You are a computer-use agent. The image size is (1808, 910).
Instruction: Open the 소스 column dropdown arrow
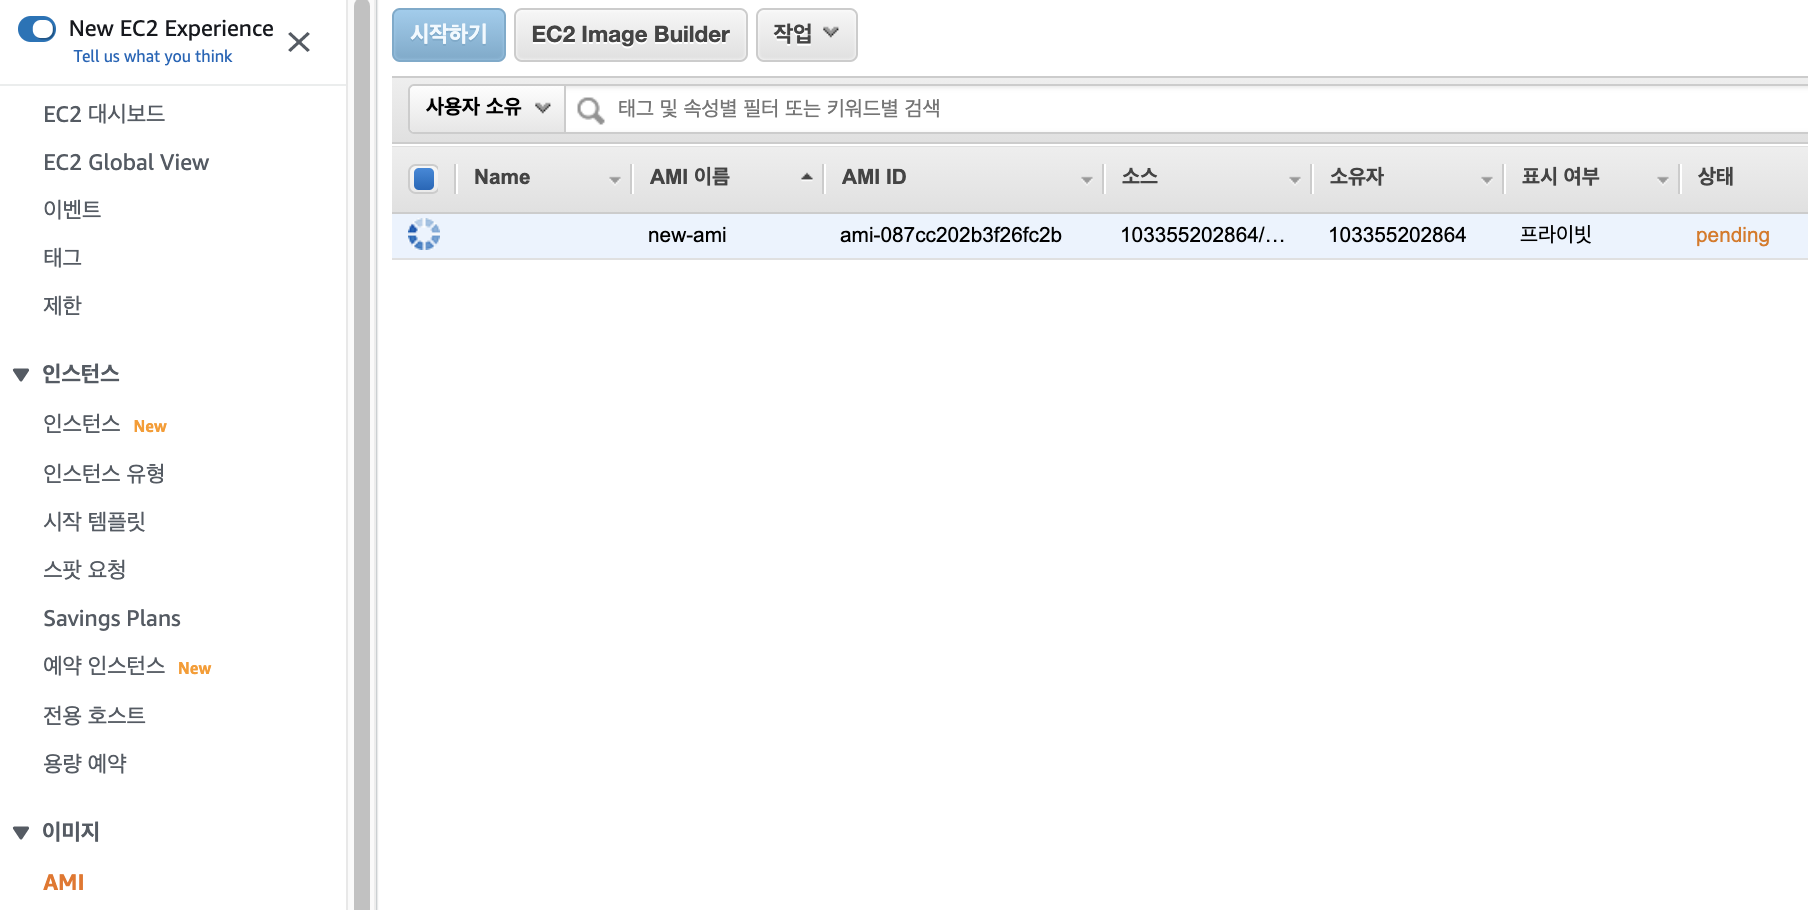pos(1295,180)
